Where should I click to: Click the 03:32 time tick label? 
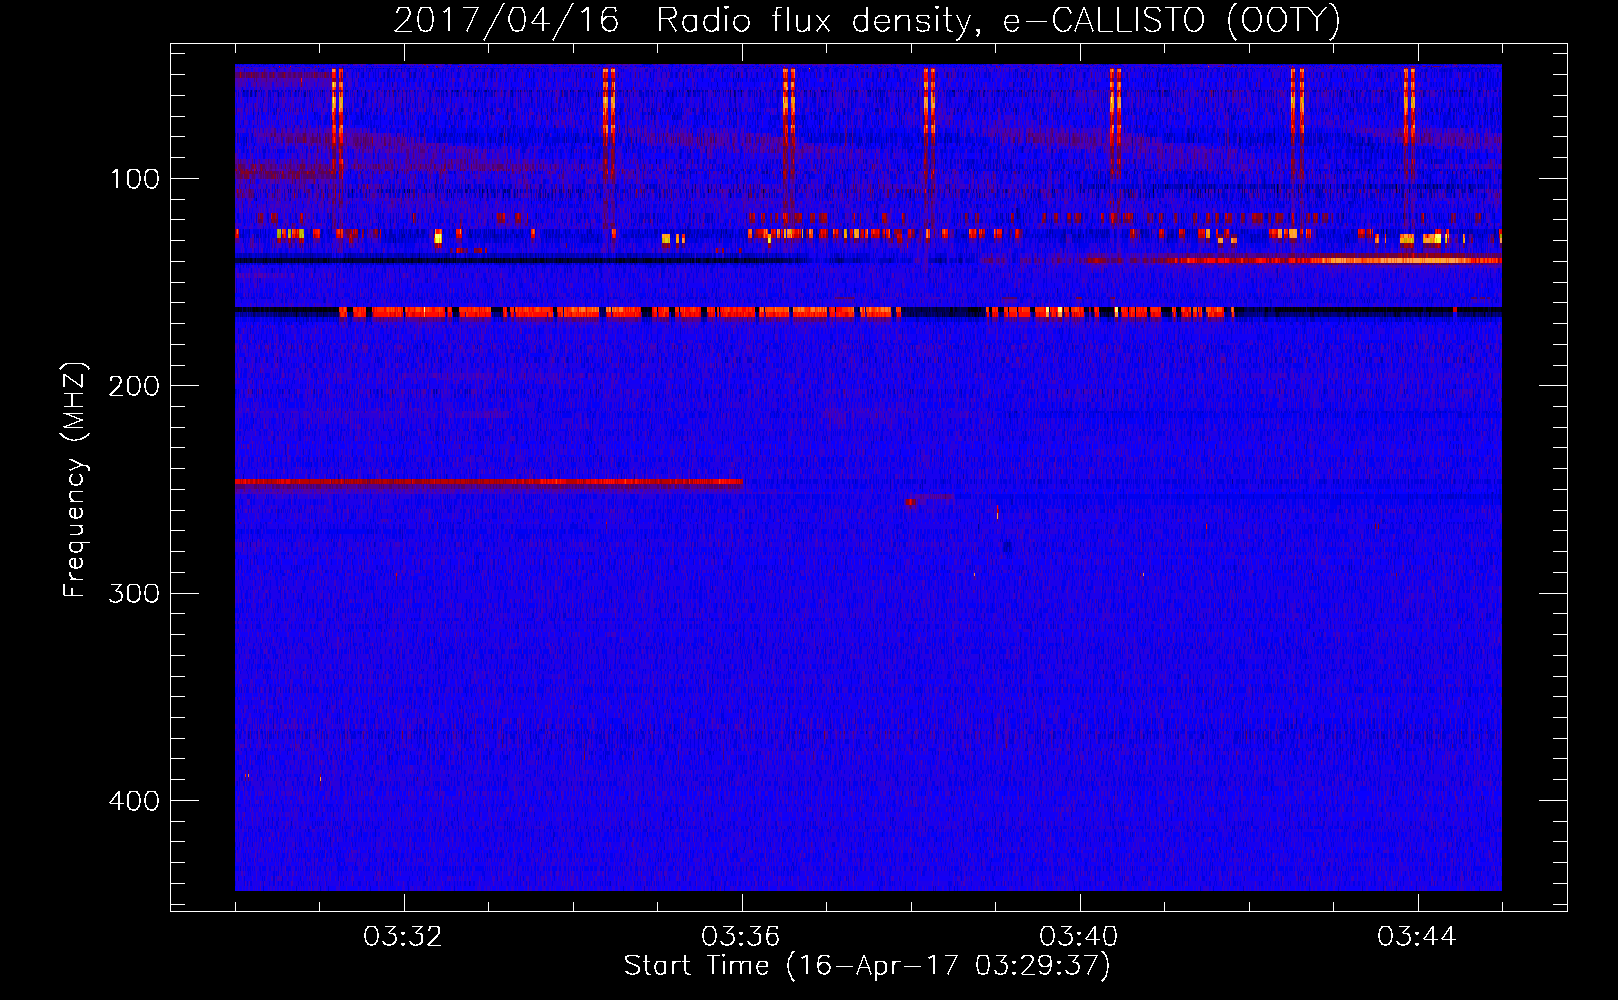403,937
